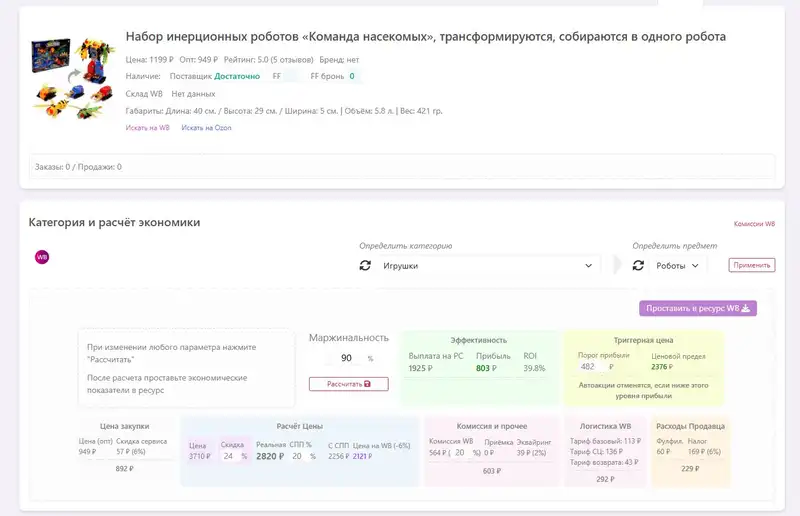Click the refresh icon beside category Игрушки
Screen dimensions: 800x516
pyautogui.click(x=365, y=265)
